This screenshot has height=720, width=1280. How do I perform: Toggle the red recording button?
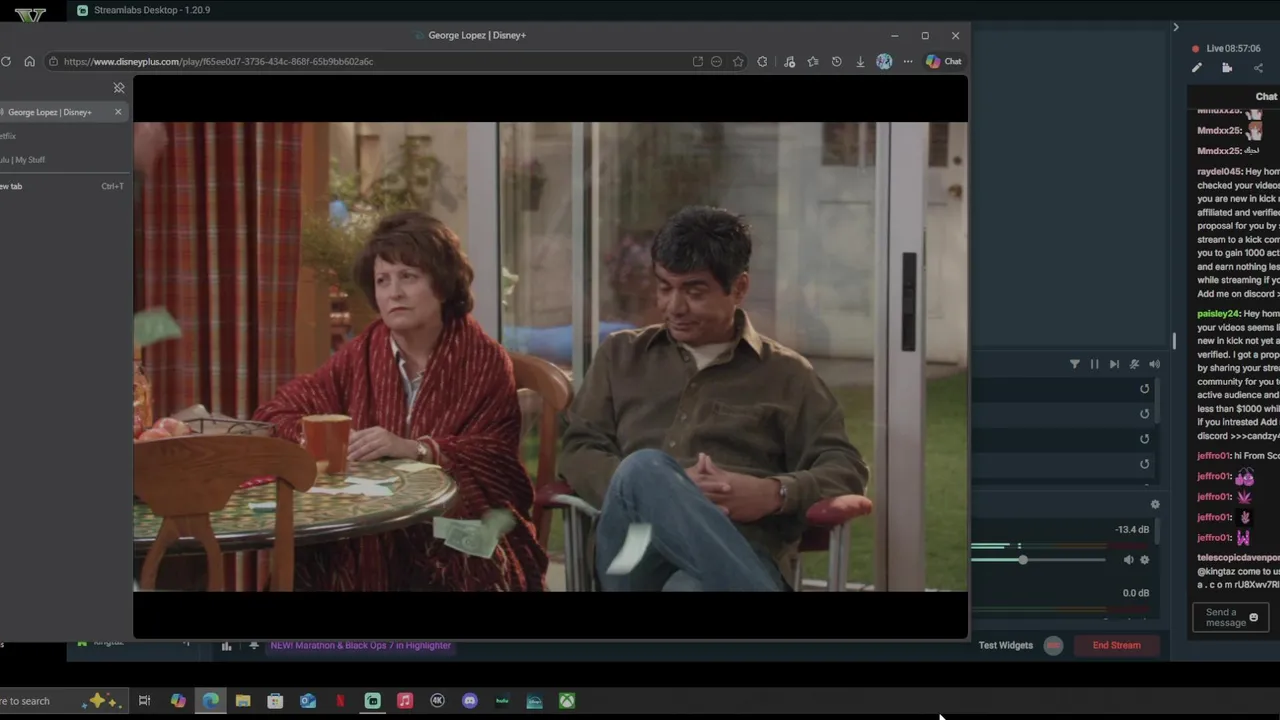(x=1053, y=645)
